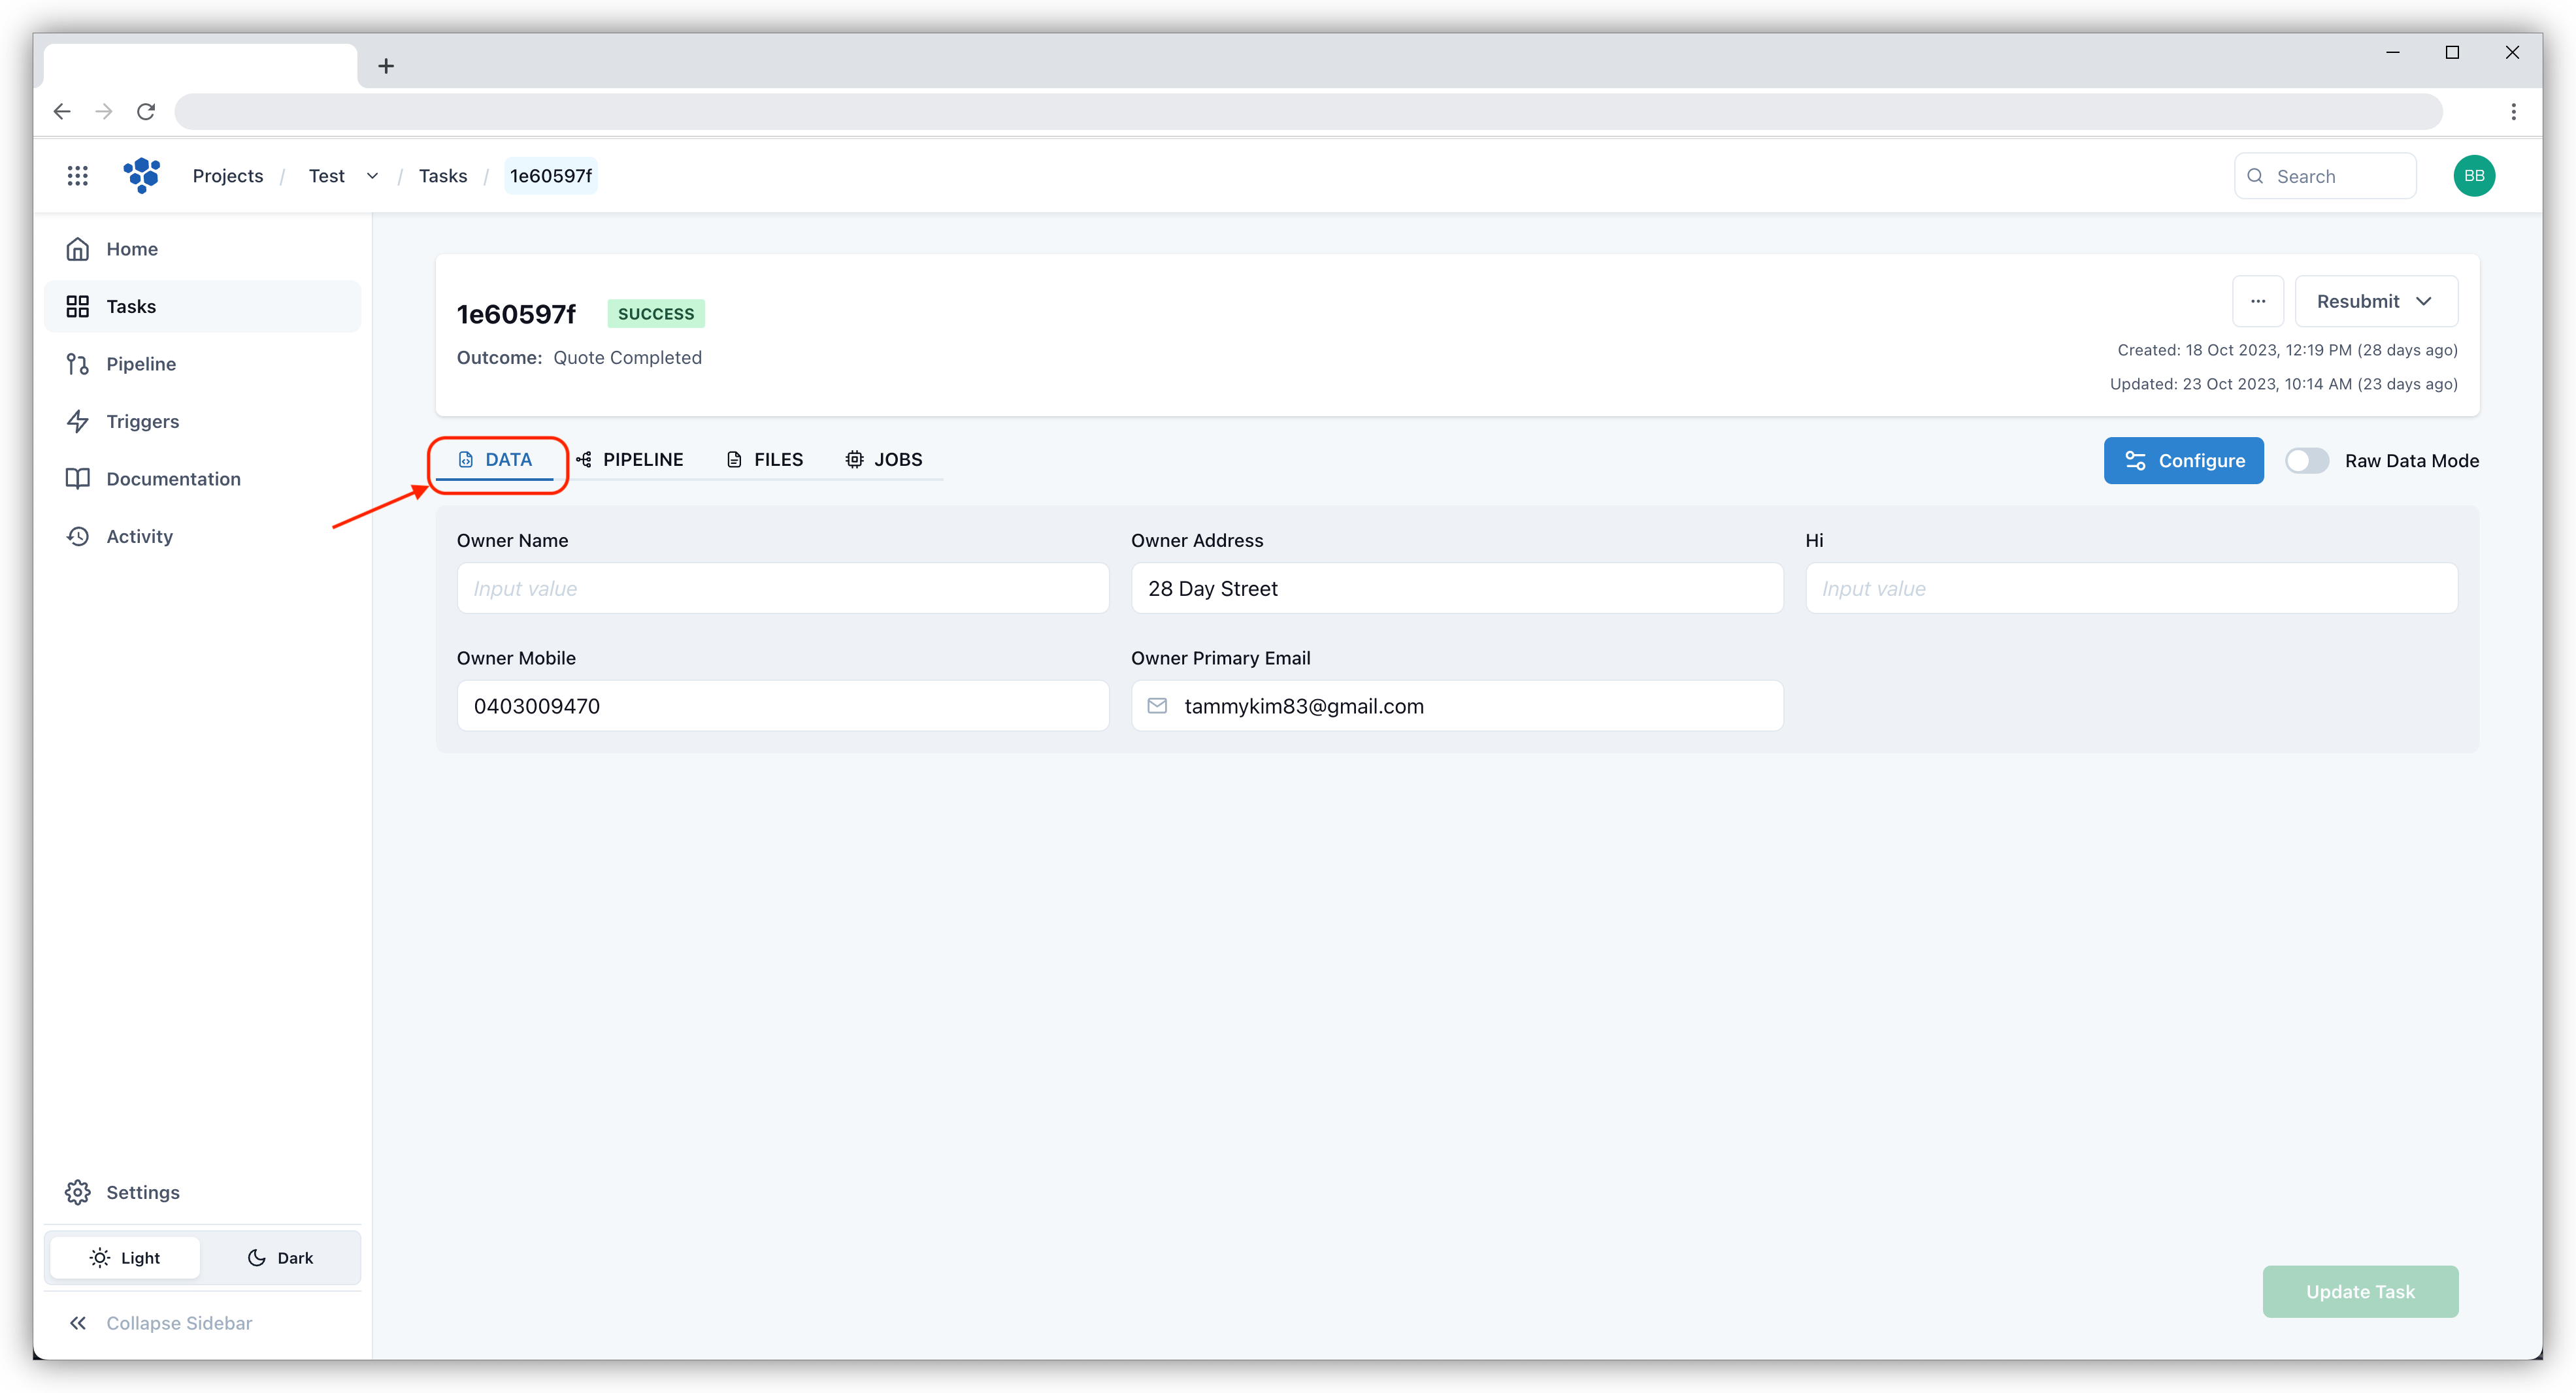The height and width of the screenshot is (1393, 2576).
Task: Open the more actions ellipsis menu
Action: [2258, 301]
